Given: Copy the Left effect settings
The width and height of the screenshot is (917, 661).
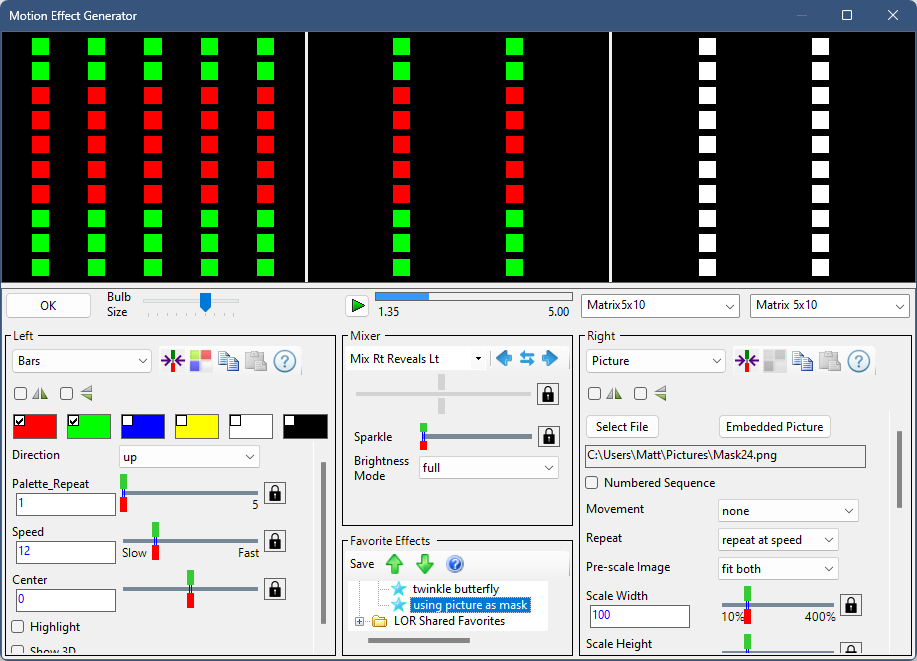Looking at the screenshot, I should 228,361.
